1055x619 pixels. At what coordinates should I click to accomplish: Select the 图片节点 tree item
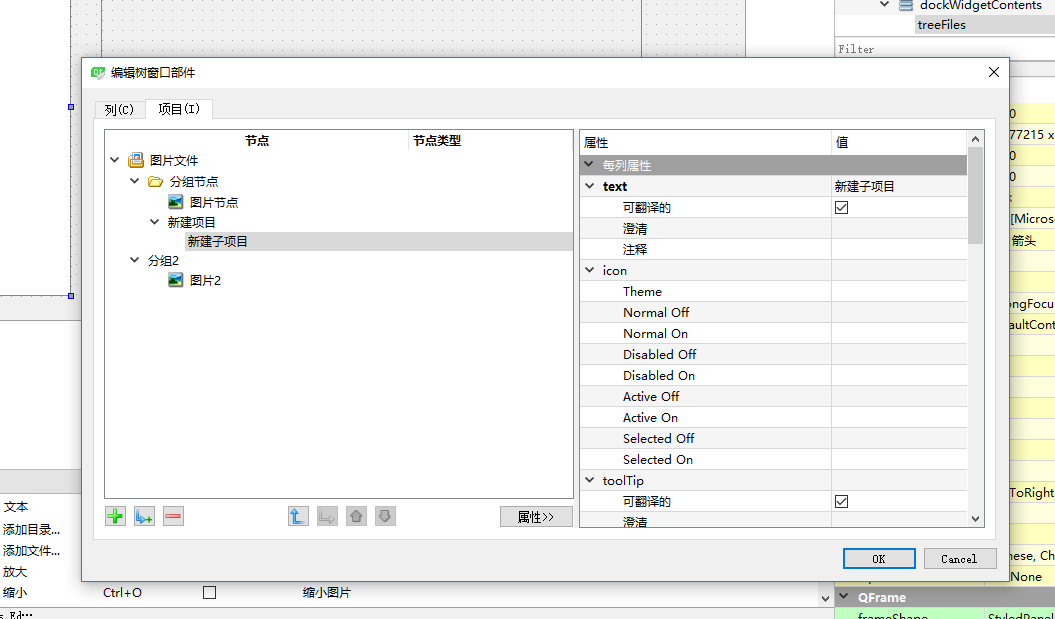click(x=214, y=202)
